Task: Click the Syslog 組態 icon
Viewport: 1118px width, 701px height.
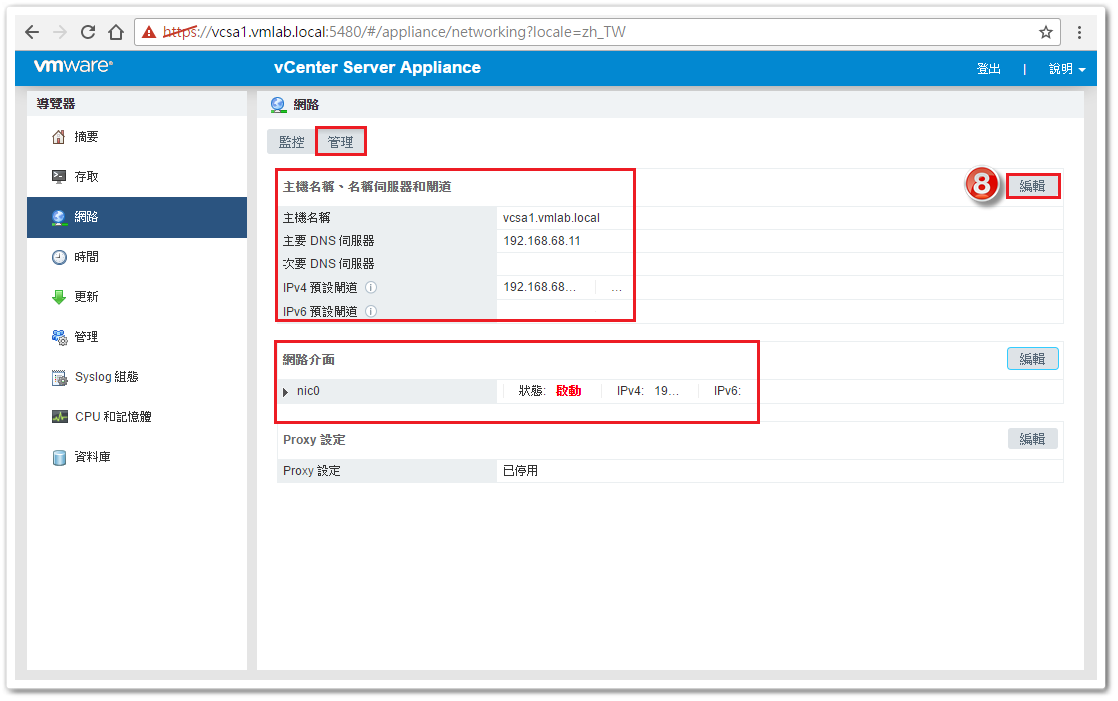Action: pyautogui.click(x=59, y=377)
